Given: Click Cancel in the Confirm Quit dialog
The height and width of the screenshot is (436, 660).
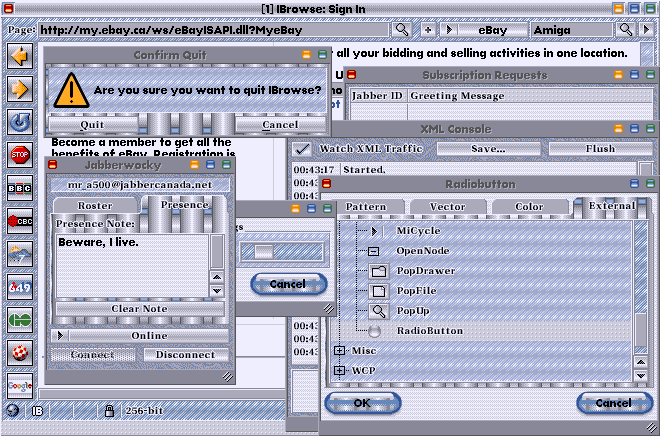Looking at the screenshot, I should tap(280, 125).
